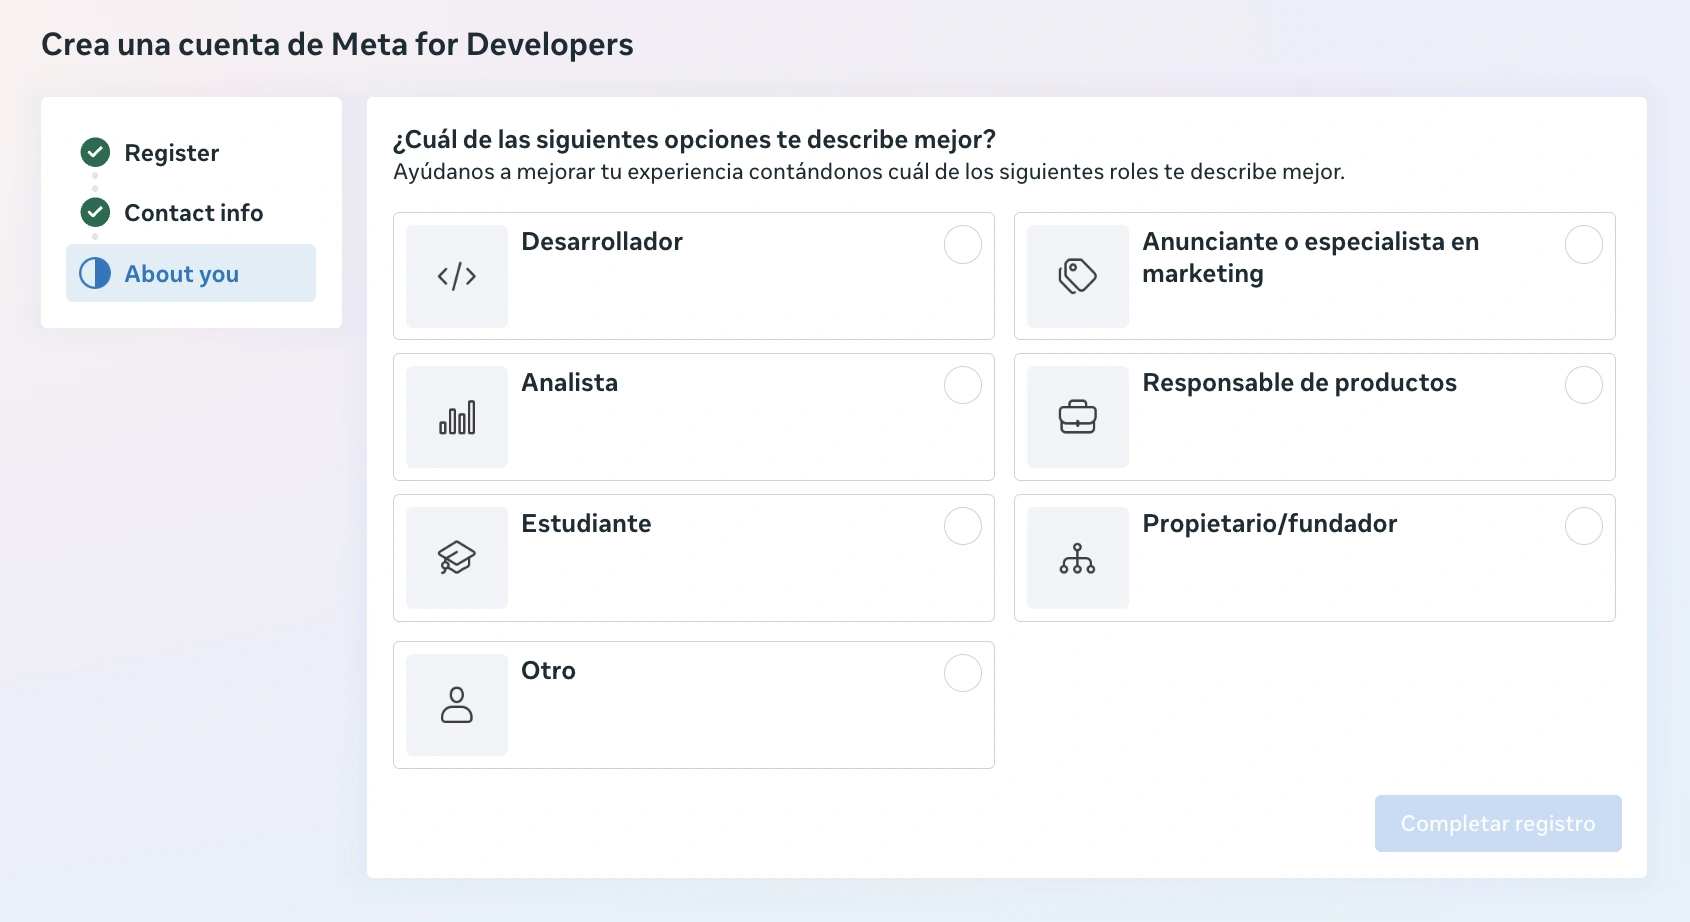Open the Contact info step
Viewport: 1690px width, 922px height.
(193, 213)
